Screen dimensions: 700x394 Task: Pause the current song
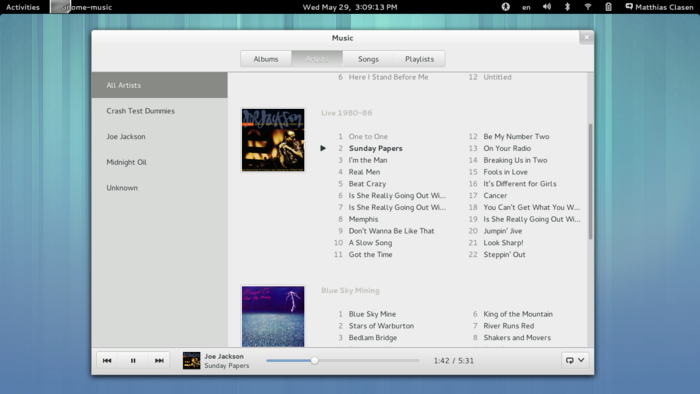click(x=133, y=361)
